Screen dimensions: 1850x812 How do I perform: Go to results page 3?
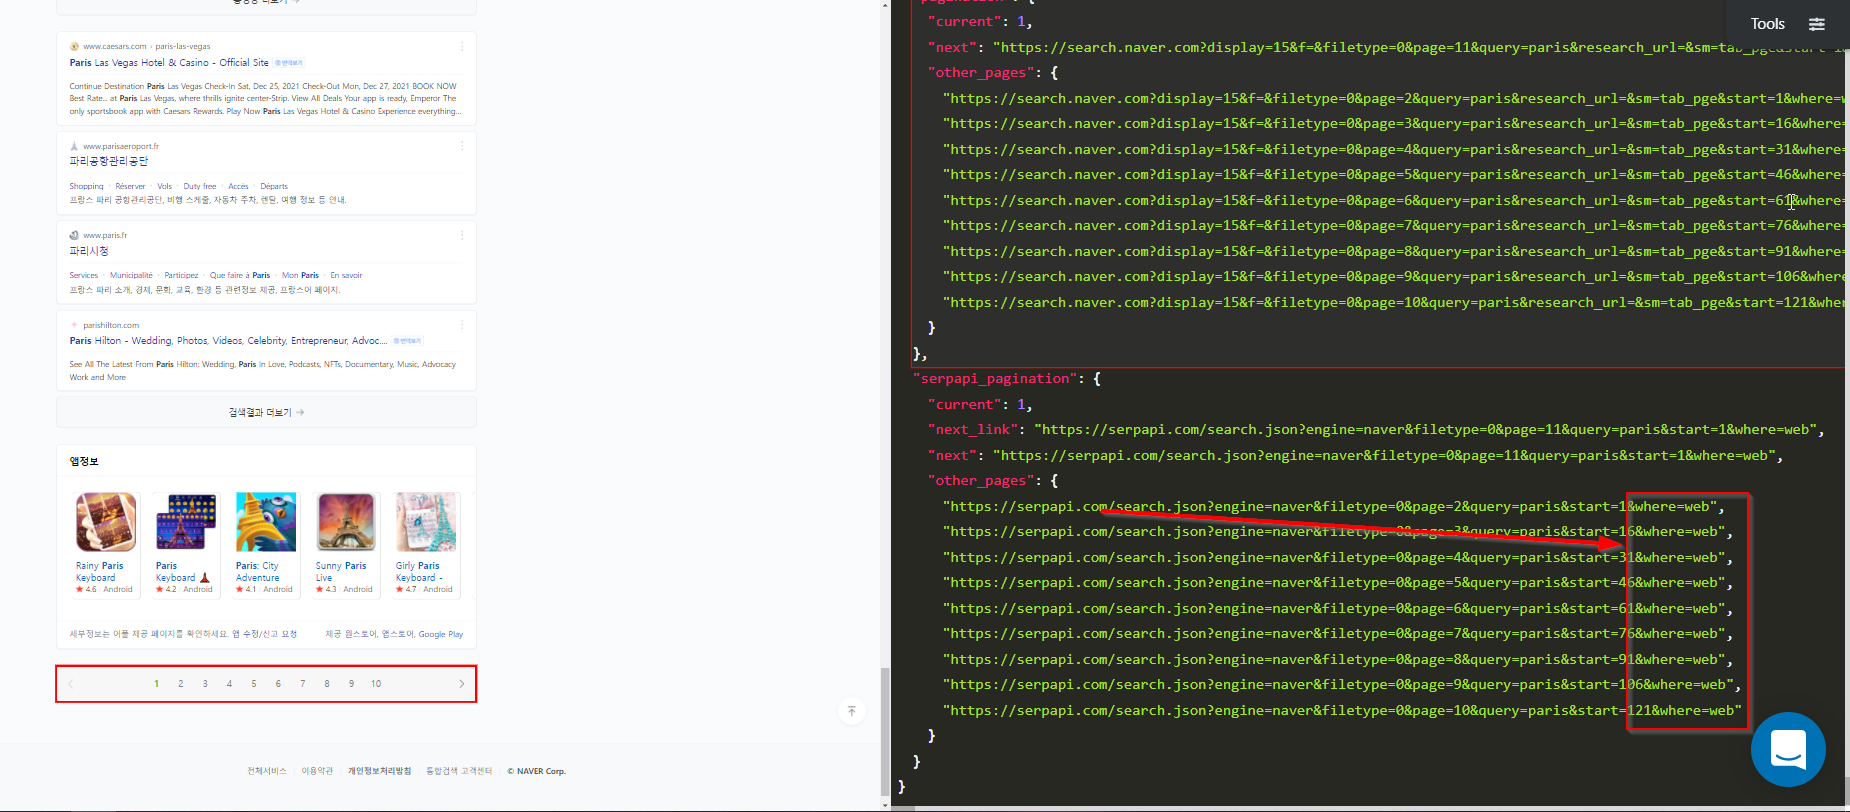(205, 684)
